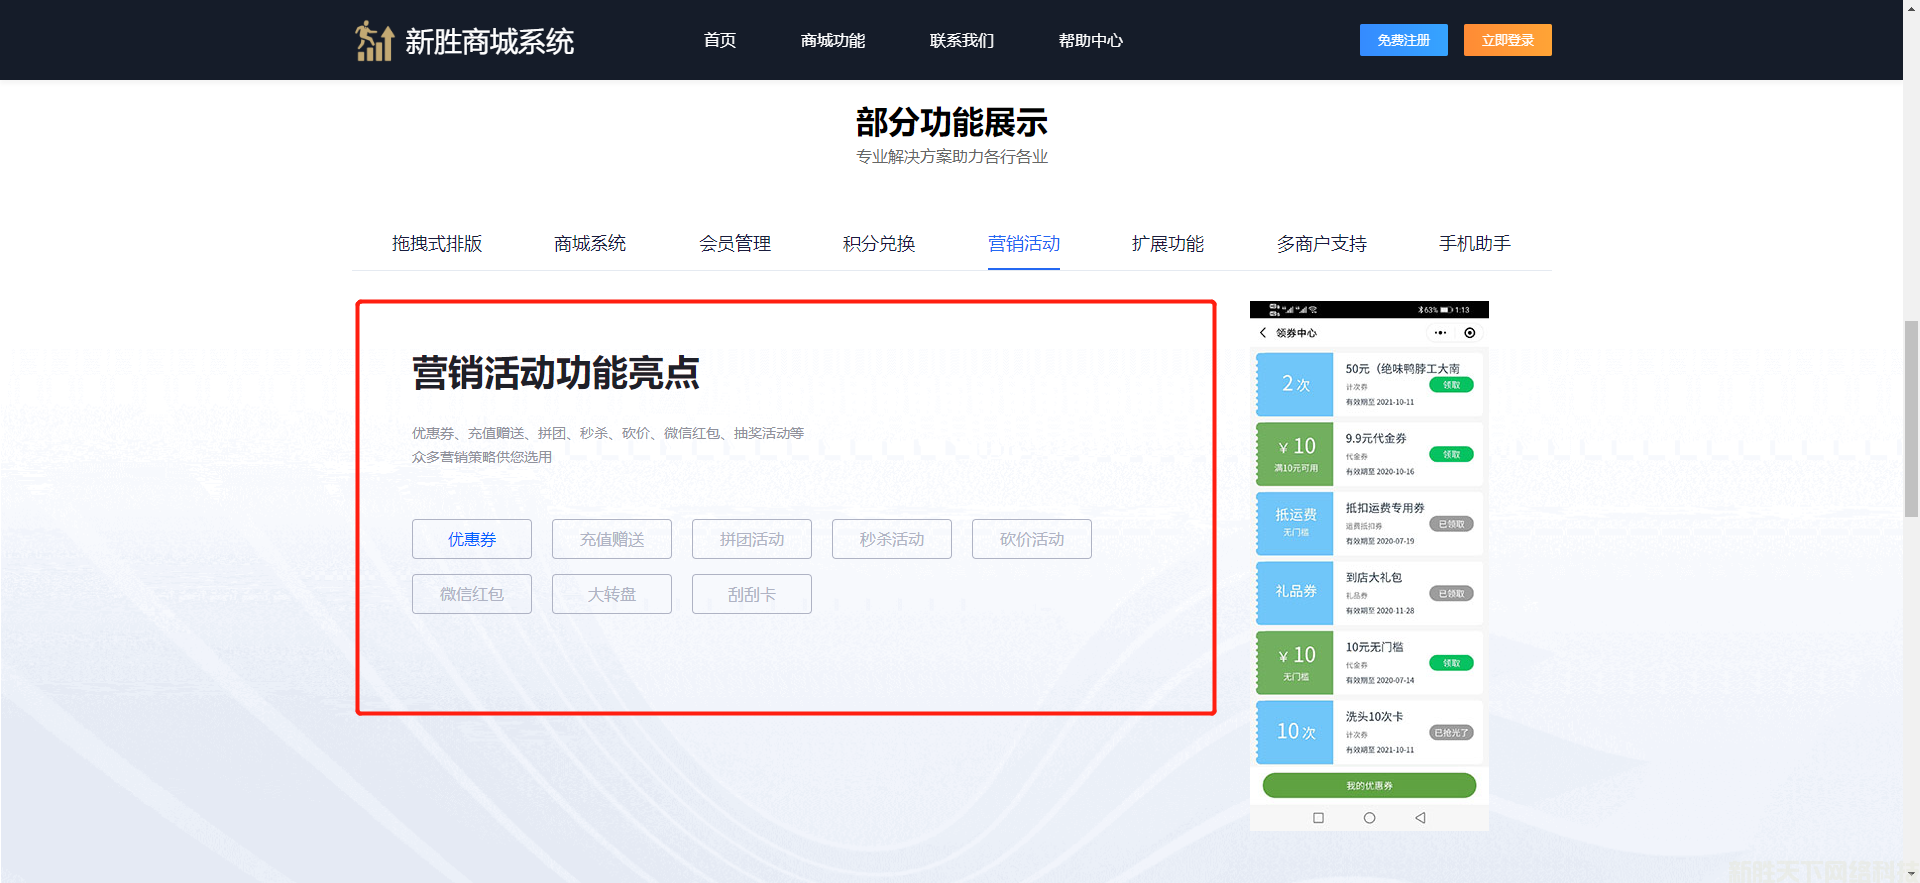Choose the 拼团活动 option button
Screen dimensions: 1920x883
click(752, 539)
